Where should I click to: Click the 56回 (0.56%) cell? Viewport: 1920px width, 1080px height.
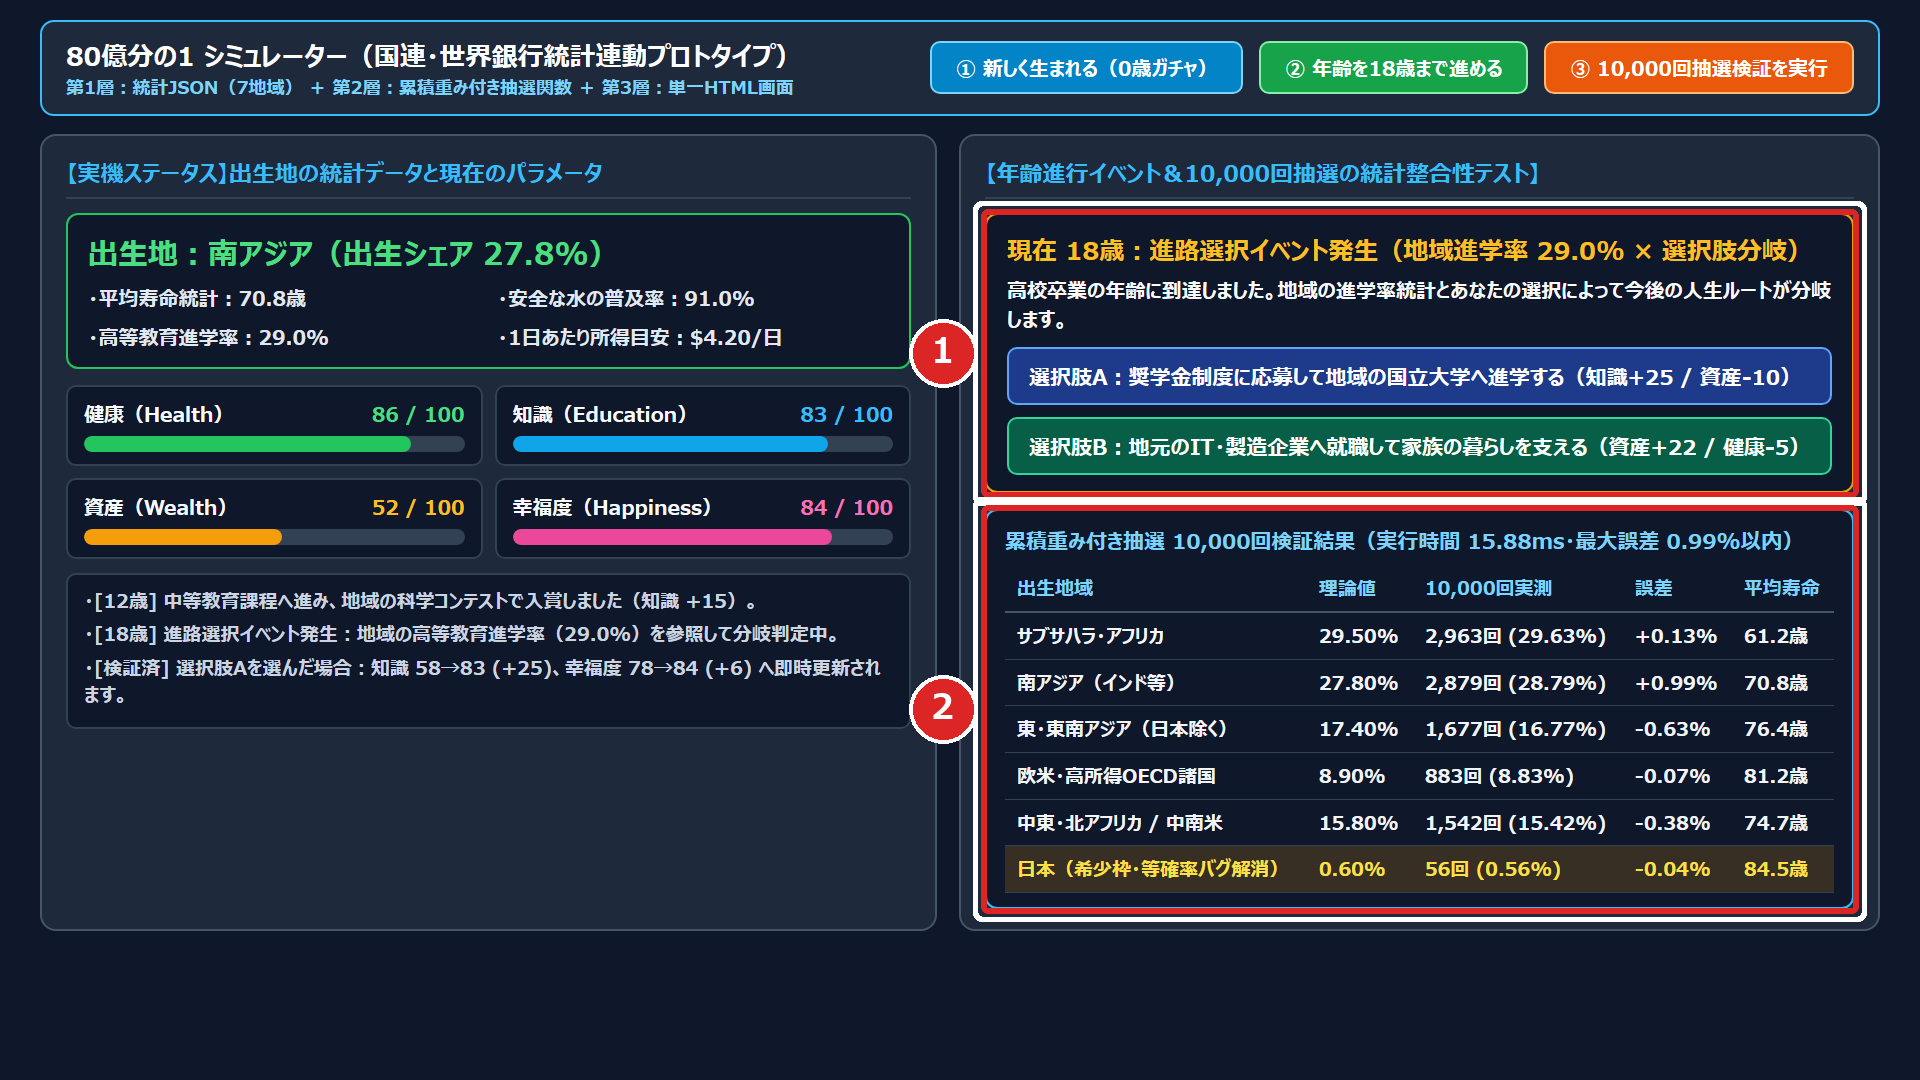coord(1493,869)
